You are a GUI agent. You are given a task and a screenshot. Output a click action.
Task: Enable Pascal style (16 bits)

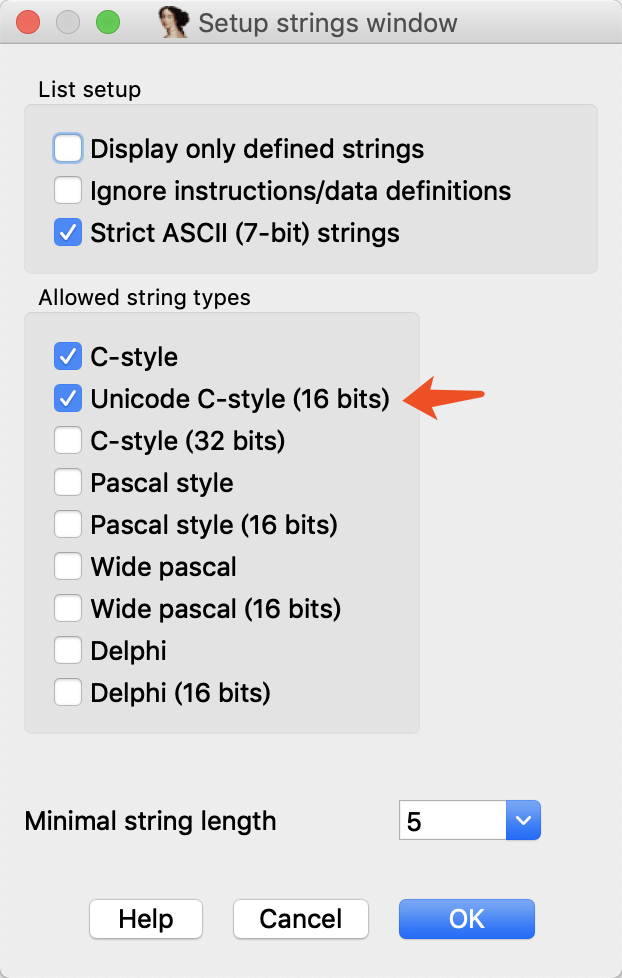coord(68,524)
